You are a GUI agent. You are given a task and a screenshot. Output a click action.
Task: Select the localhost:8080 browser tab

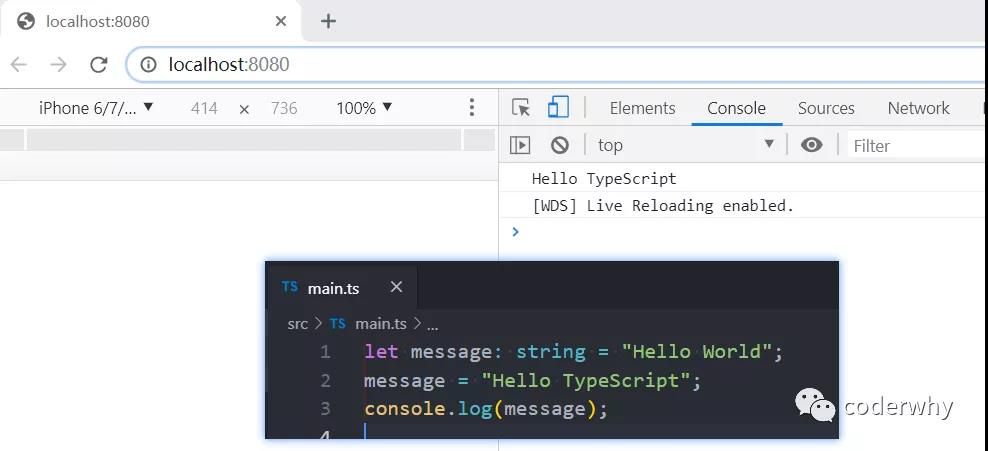tap(151, 21)
